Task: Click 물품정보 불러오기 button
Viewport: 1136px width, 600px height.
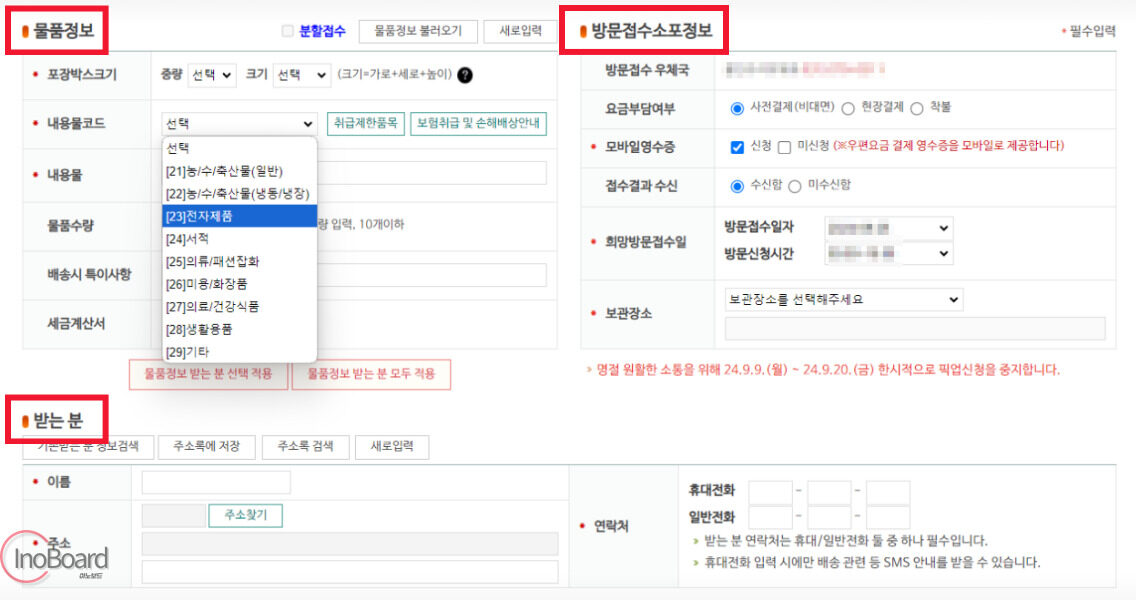Action: point(418,31)
